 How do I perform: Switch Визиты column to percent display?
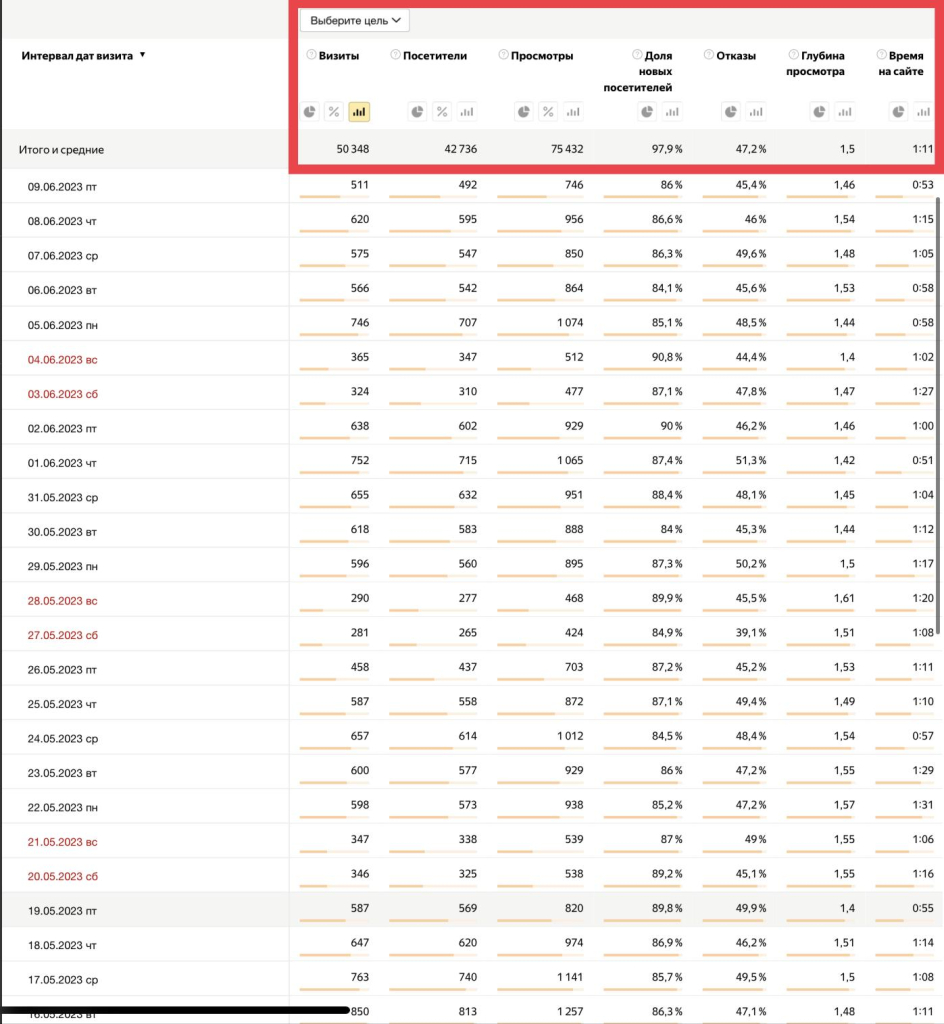click(334, 112)
